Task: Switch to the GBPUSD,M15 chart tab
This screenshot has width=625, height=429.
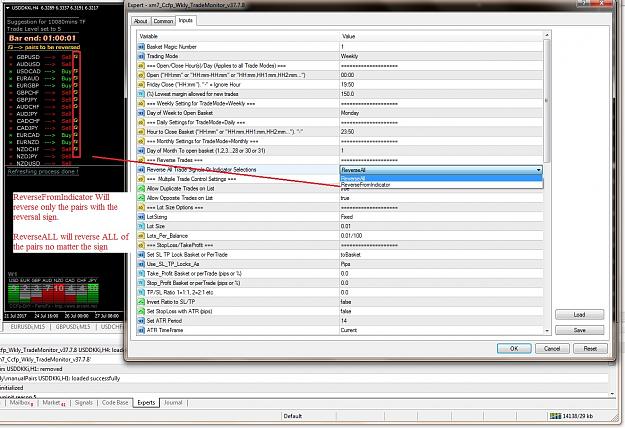Action: pos(73,327)
